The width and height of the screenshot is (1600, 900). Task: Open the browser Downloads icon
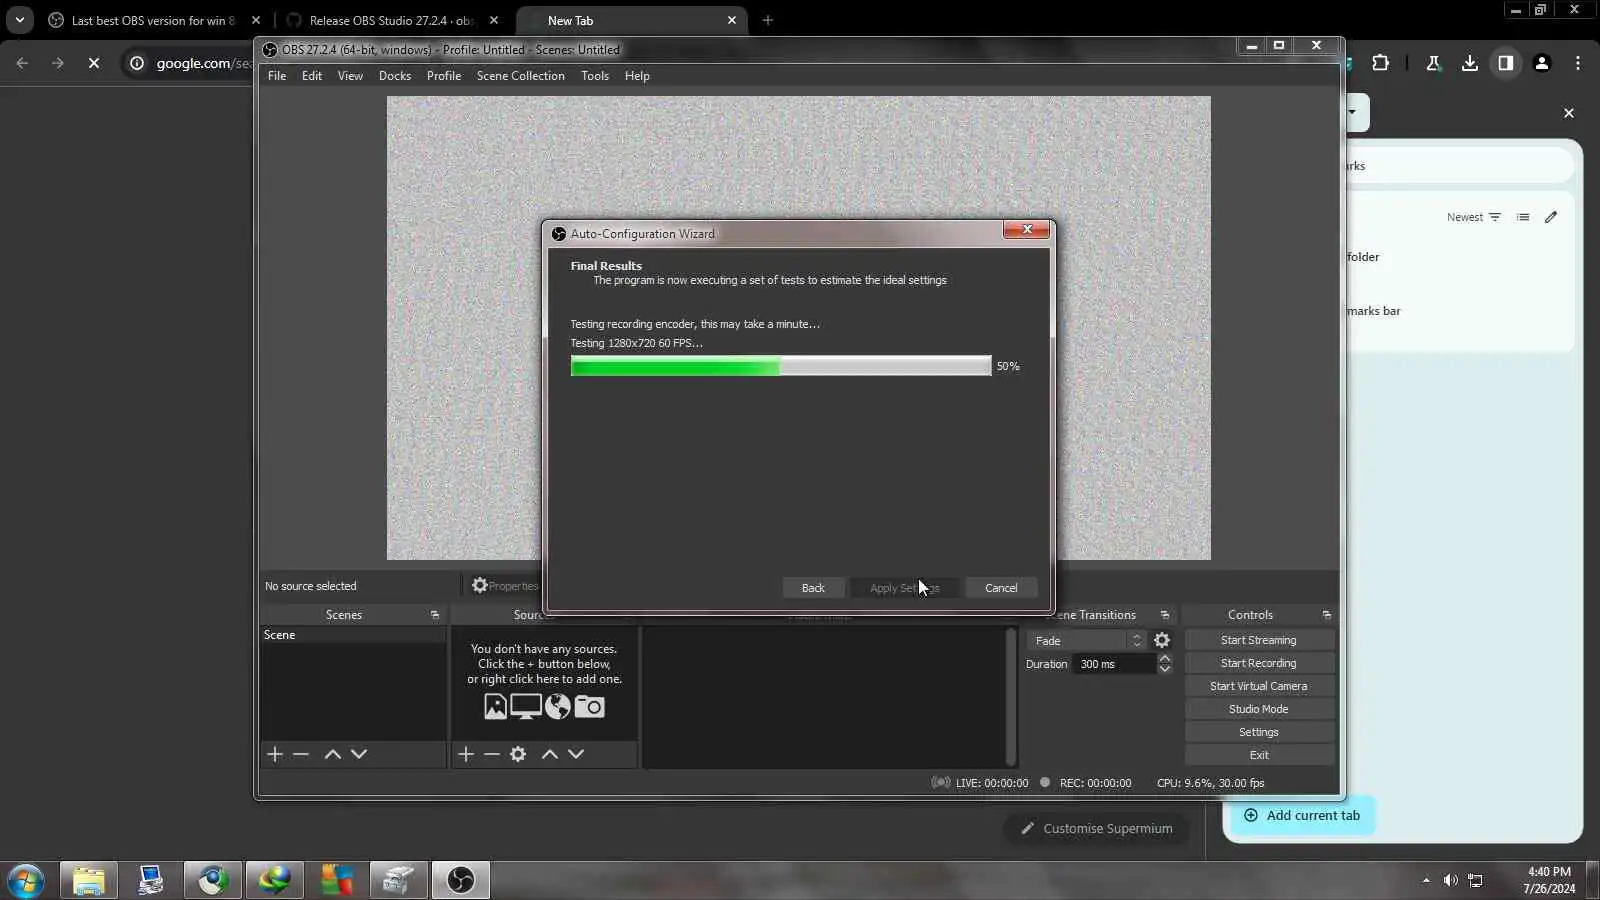pyautogui.click(x=1469, y=63)
